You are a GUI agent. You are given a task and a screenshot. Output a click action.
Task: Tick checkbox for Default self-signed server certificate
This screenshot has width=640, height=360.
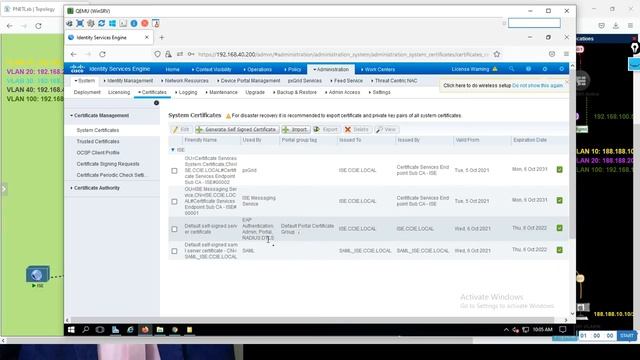[x=174, y=229]
